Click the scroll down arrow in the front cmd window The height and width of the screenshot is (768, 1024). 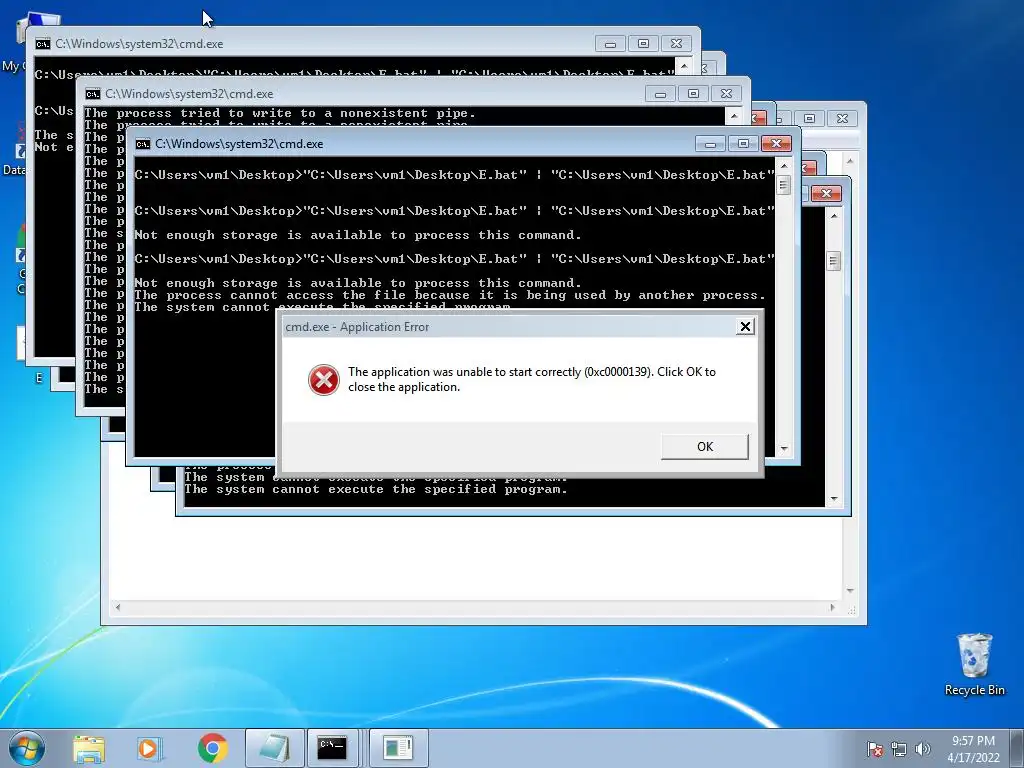tap(784, 449)
